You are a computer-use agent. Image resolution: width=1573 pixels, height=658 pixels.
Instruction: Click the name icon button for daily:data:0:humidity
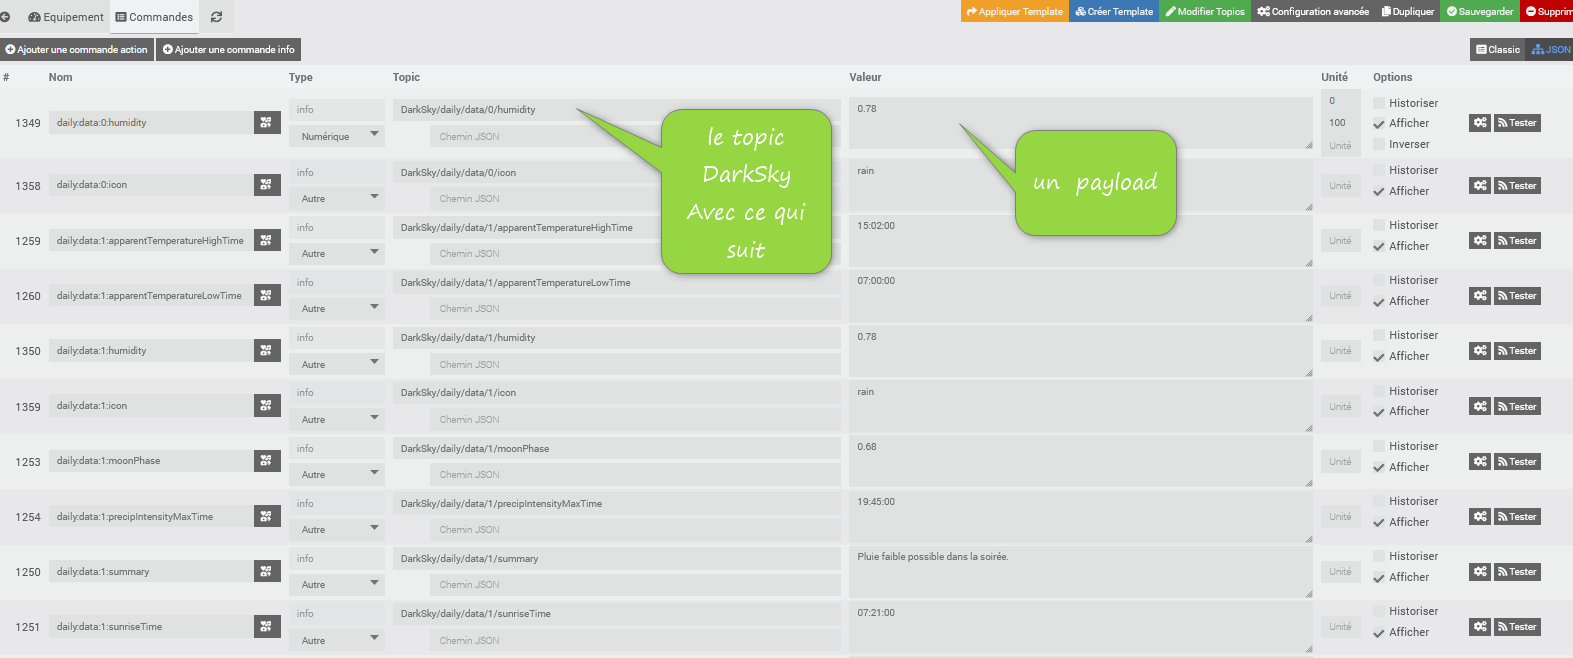tap(267, 123)
